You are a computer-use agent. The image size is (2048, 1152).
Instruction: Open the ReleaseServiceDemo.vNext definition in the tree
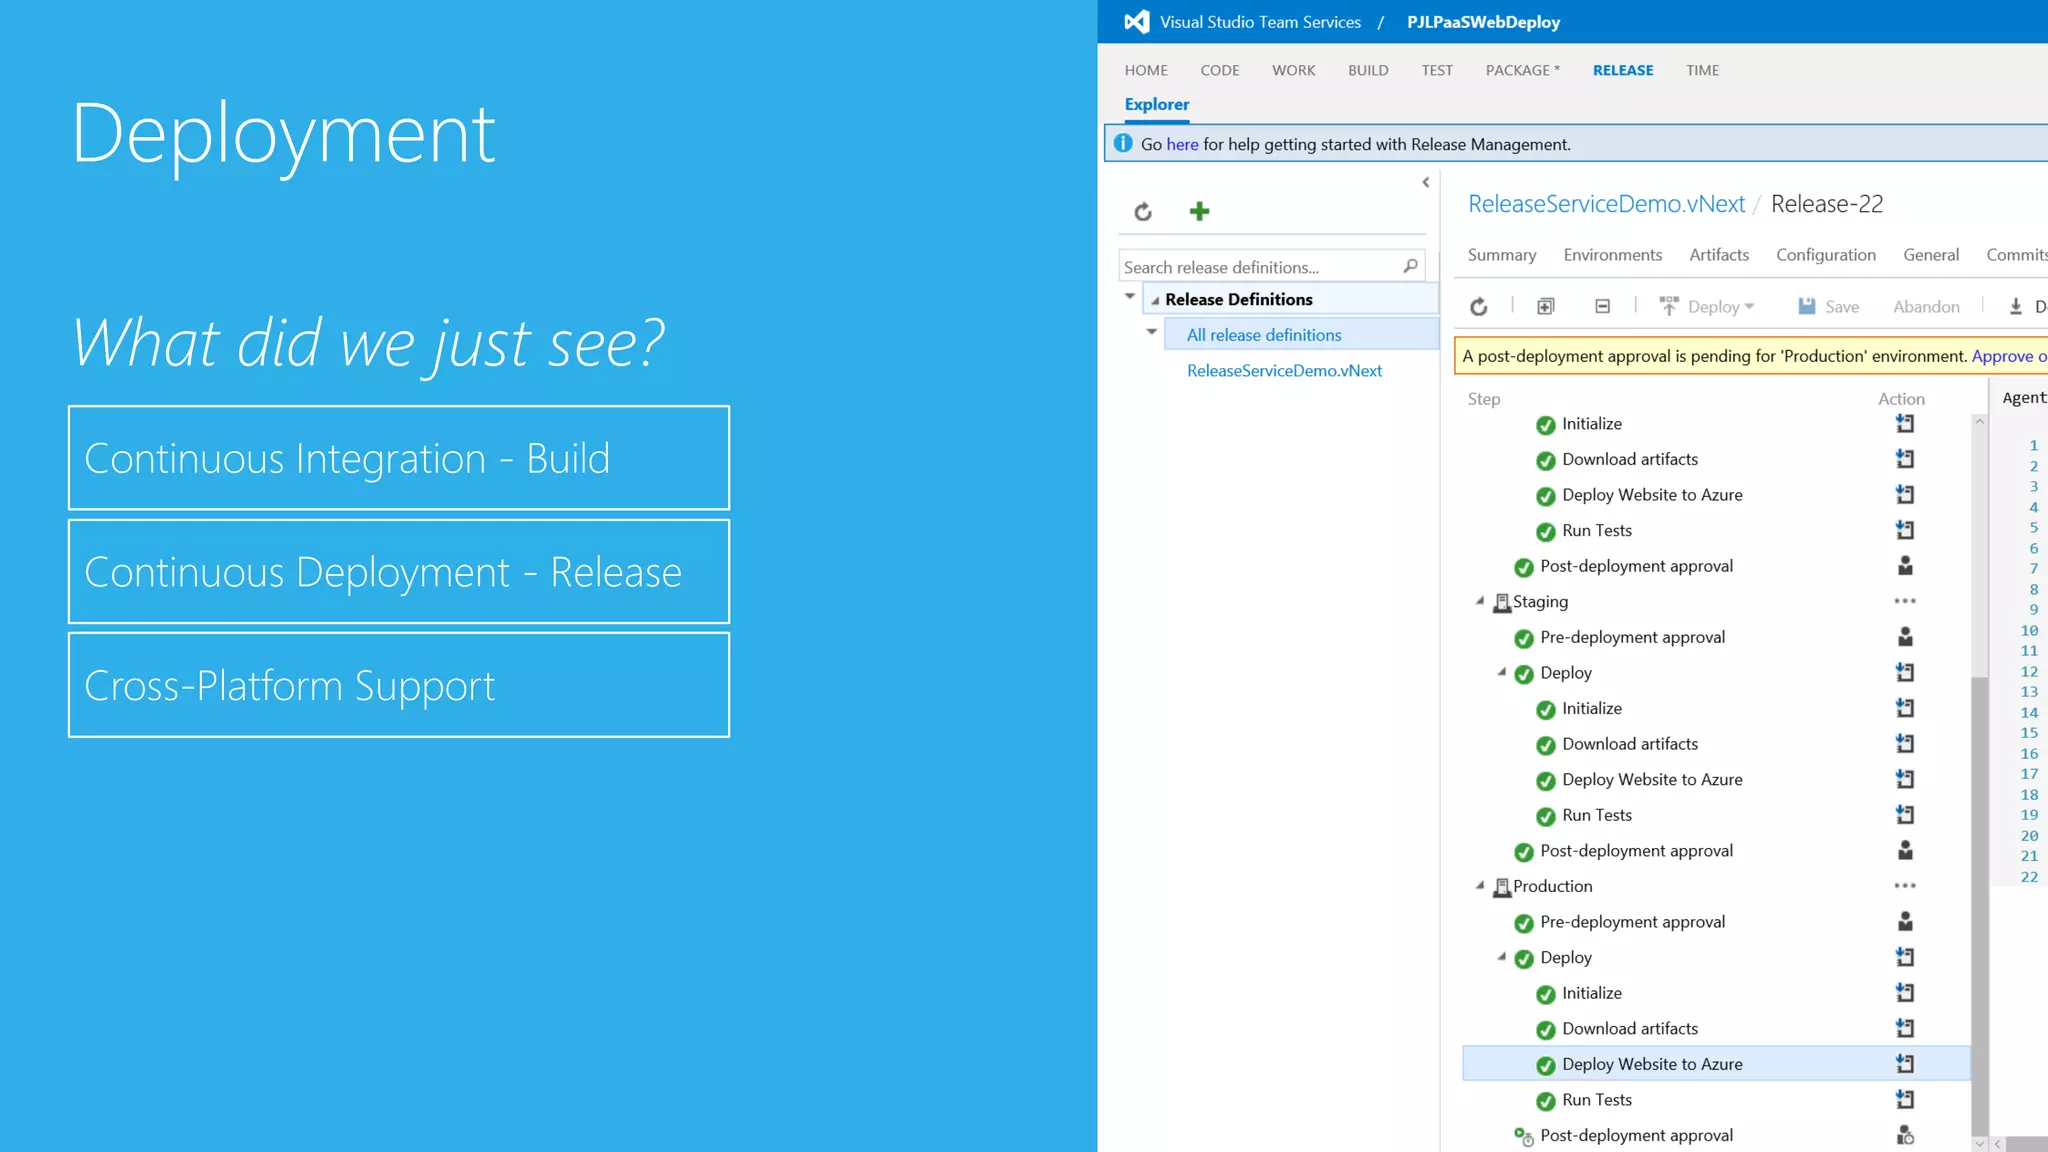[1284, 371]
